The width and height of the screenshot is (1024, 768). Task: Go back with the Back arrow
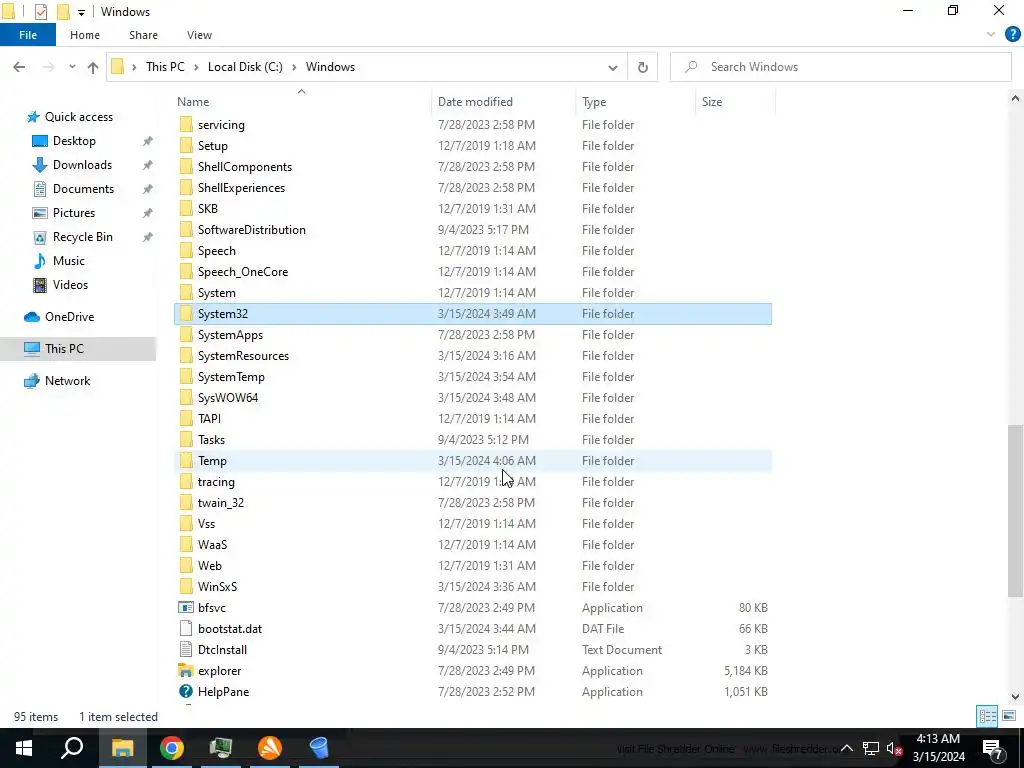[19, 67]
